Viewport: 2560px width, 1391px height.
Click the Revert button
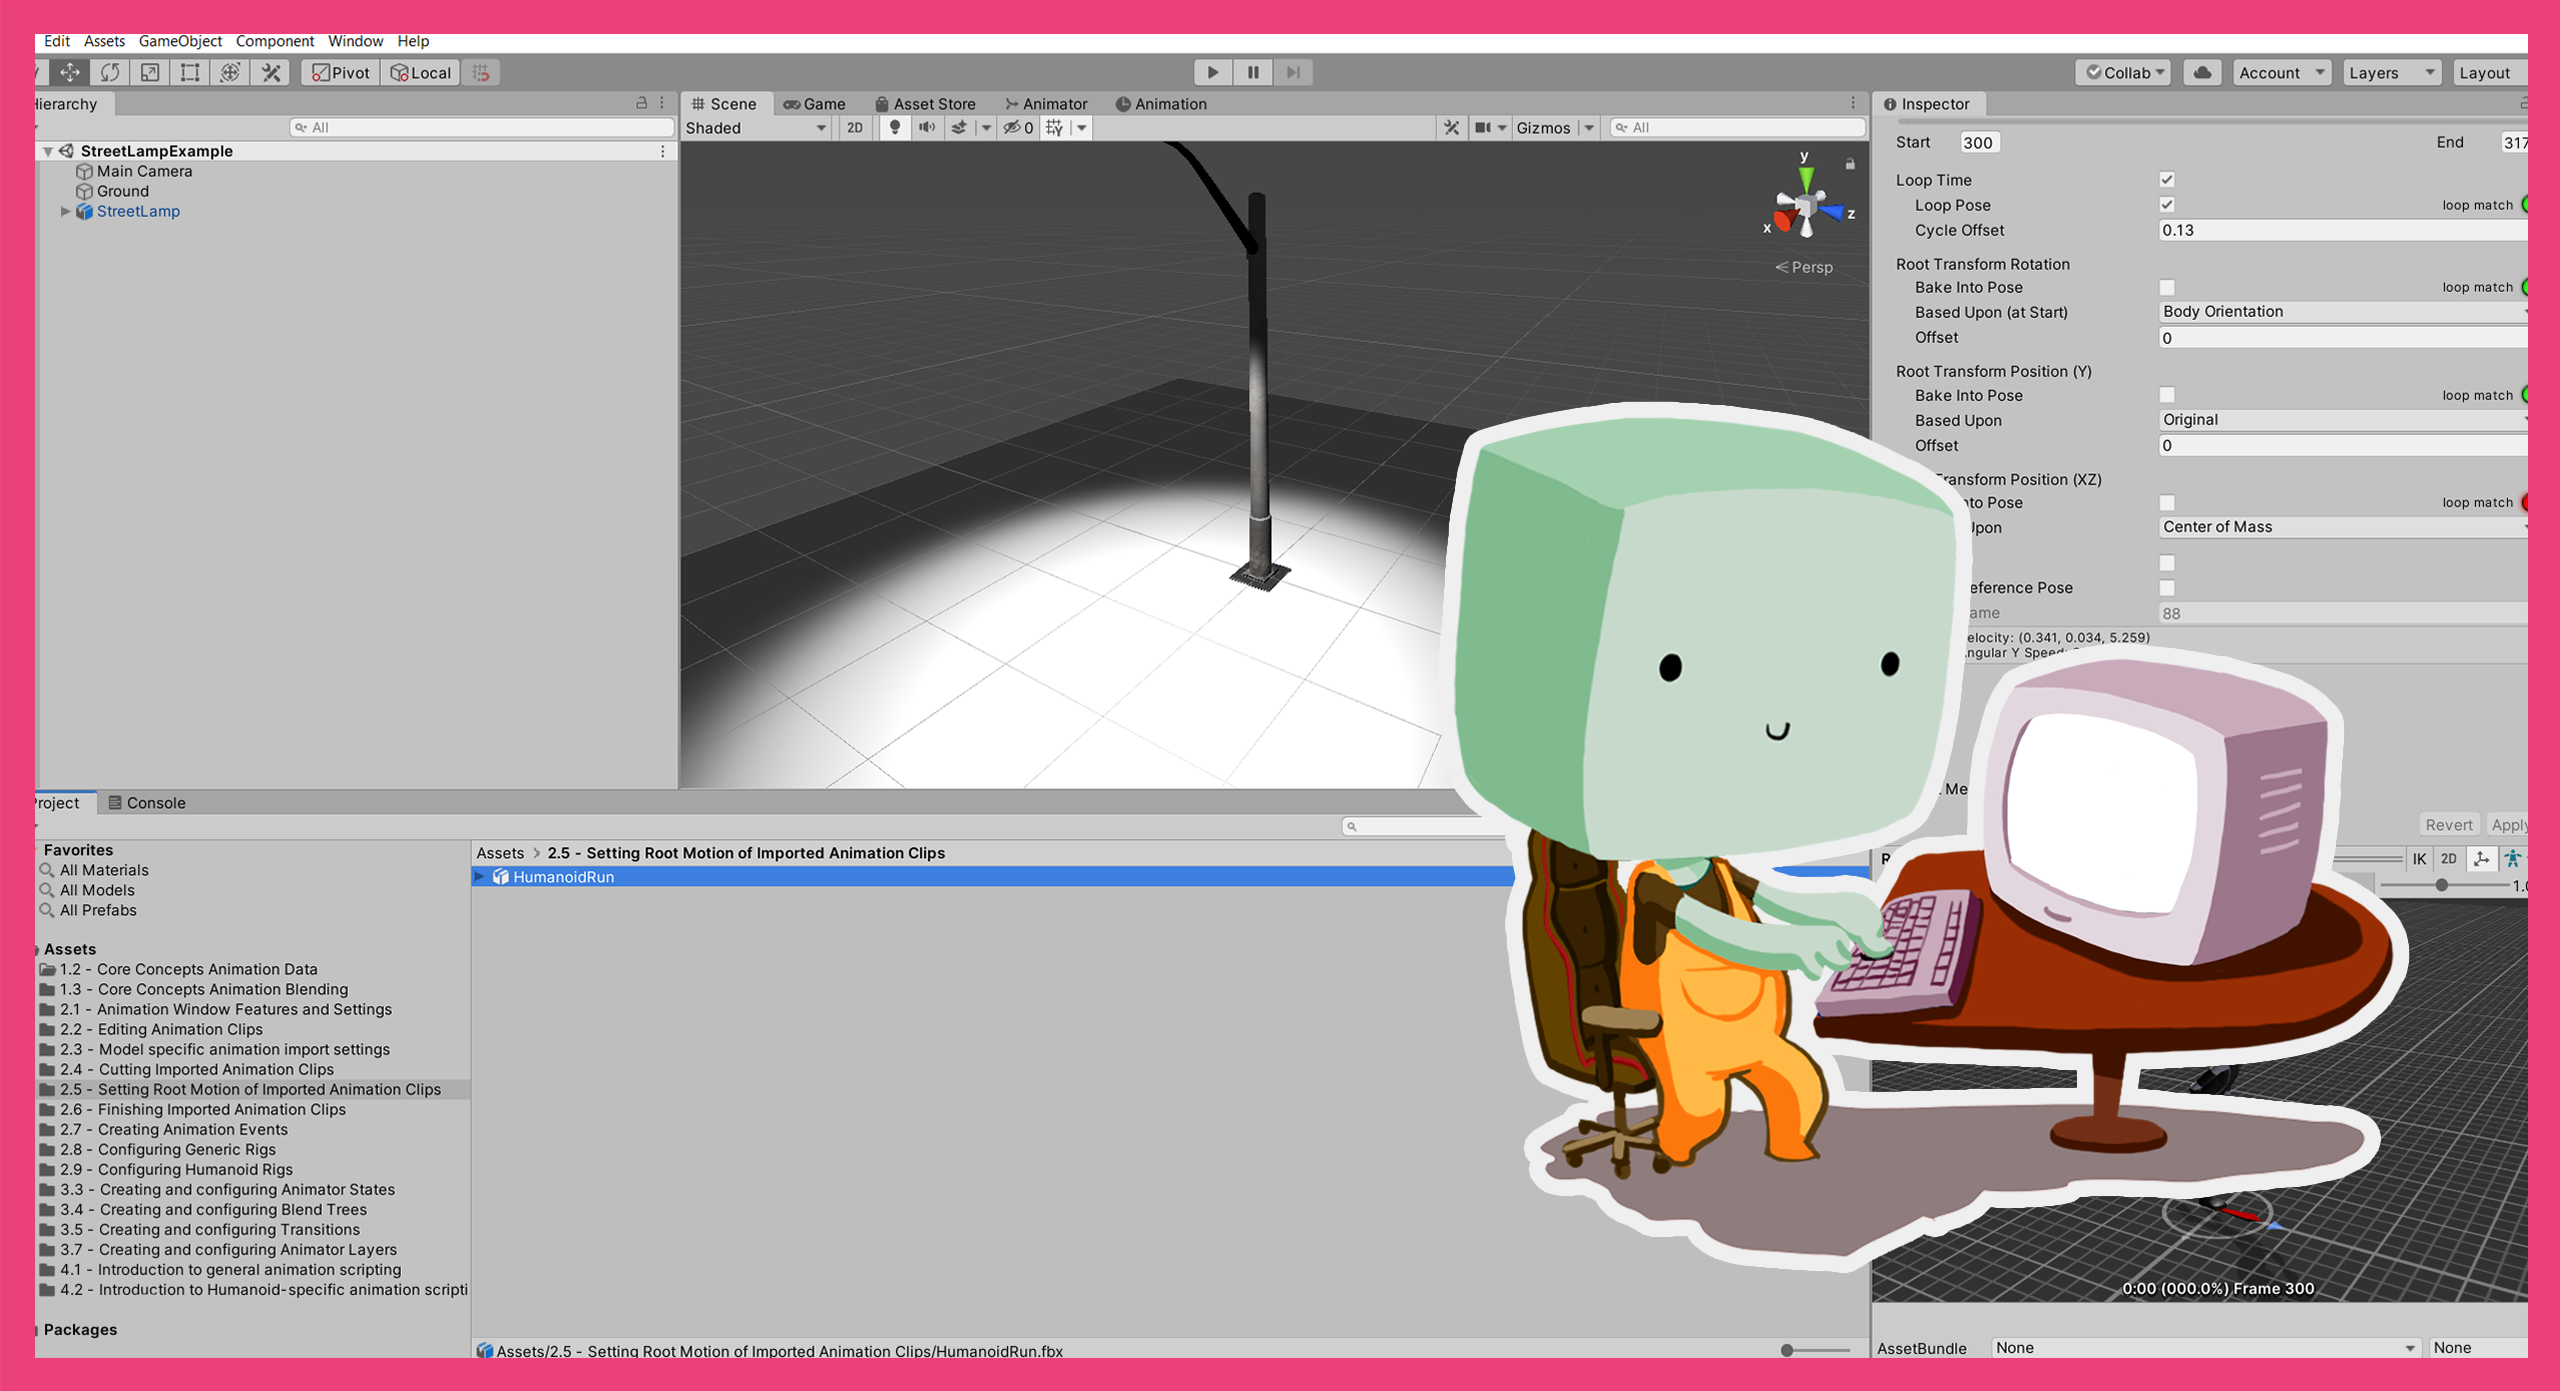[2448, 825]
